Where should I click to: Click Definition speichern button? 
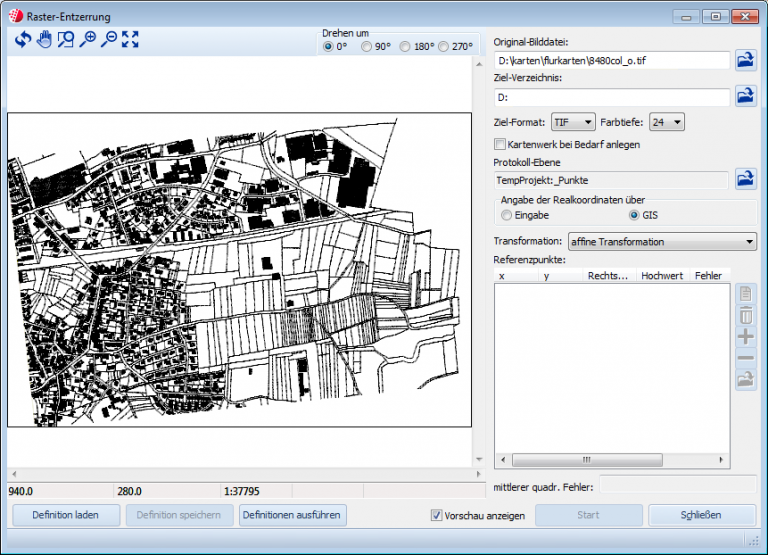[x=179, y=515]
